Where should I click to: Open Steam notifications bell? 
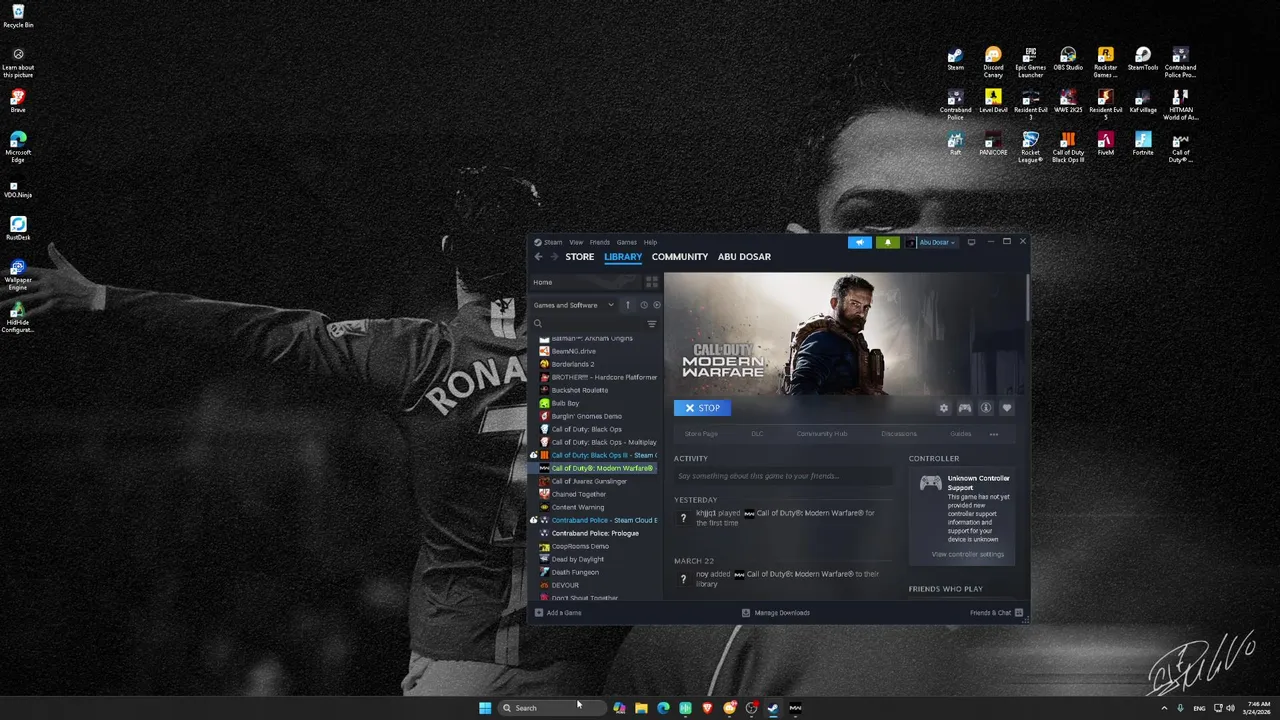pos(887,242)
